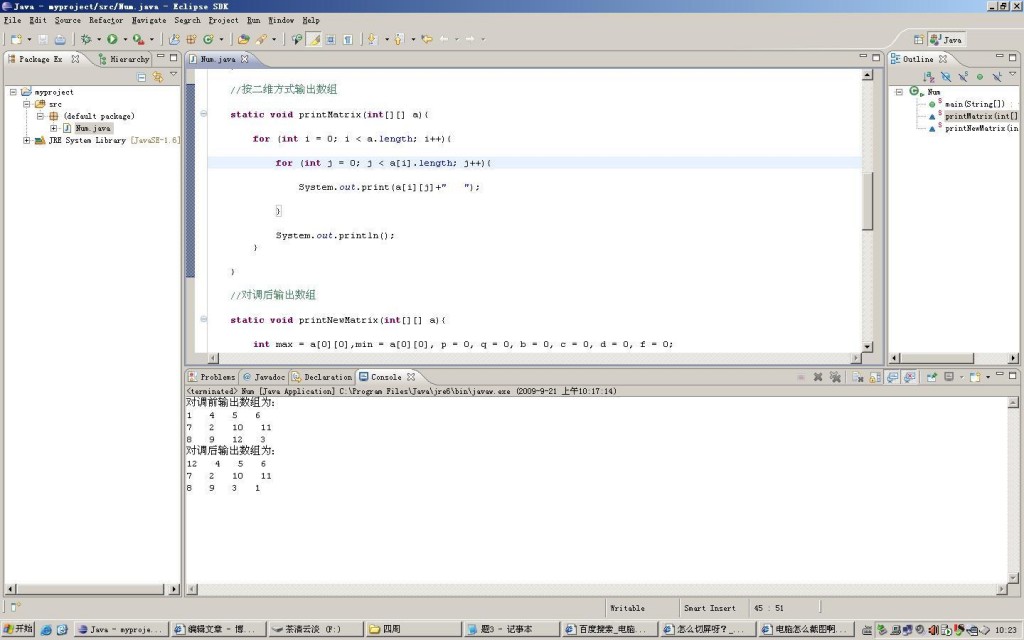Collapse the myproject tree node
Viewport: 1024px width, 640px height.
13,92
